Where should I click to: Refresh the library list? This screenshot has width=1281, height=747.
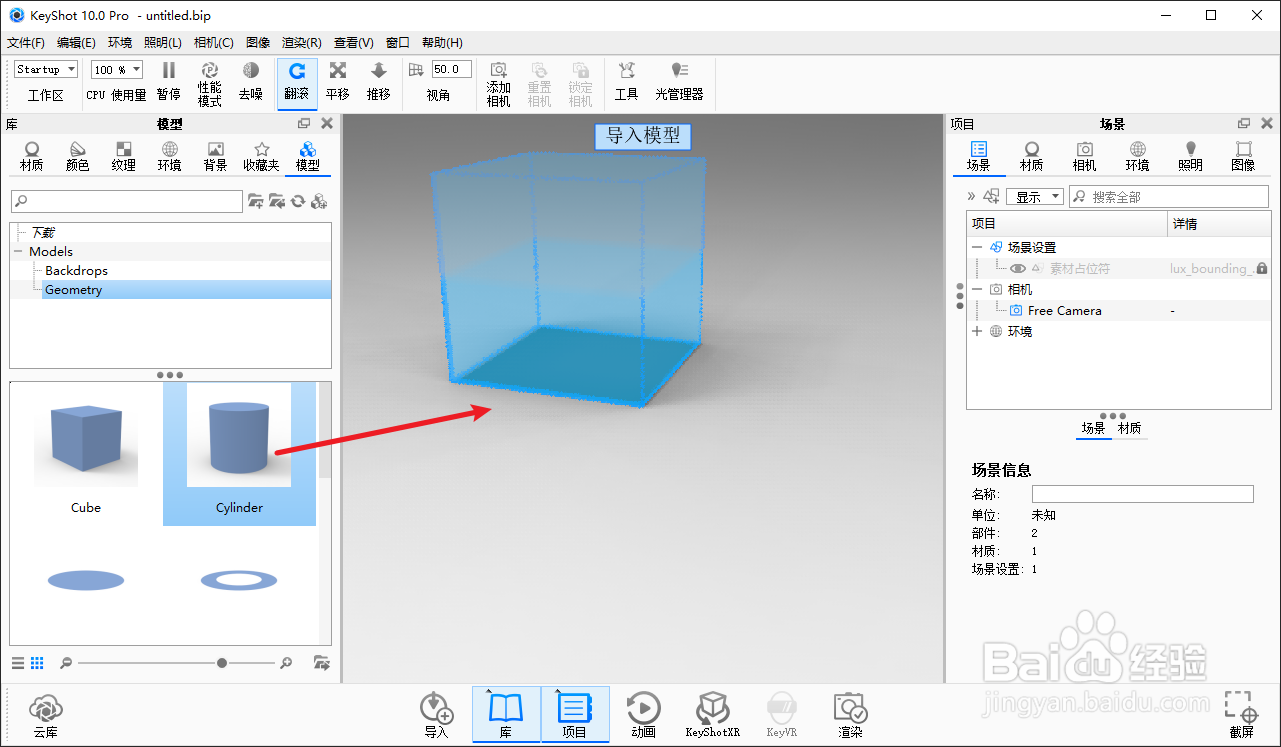coord(298,201)
